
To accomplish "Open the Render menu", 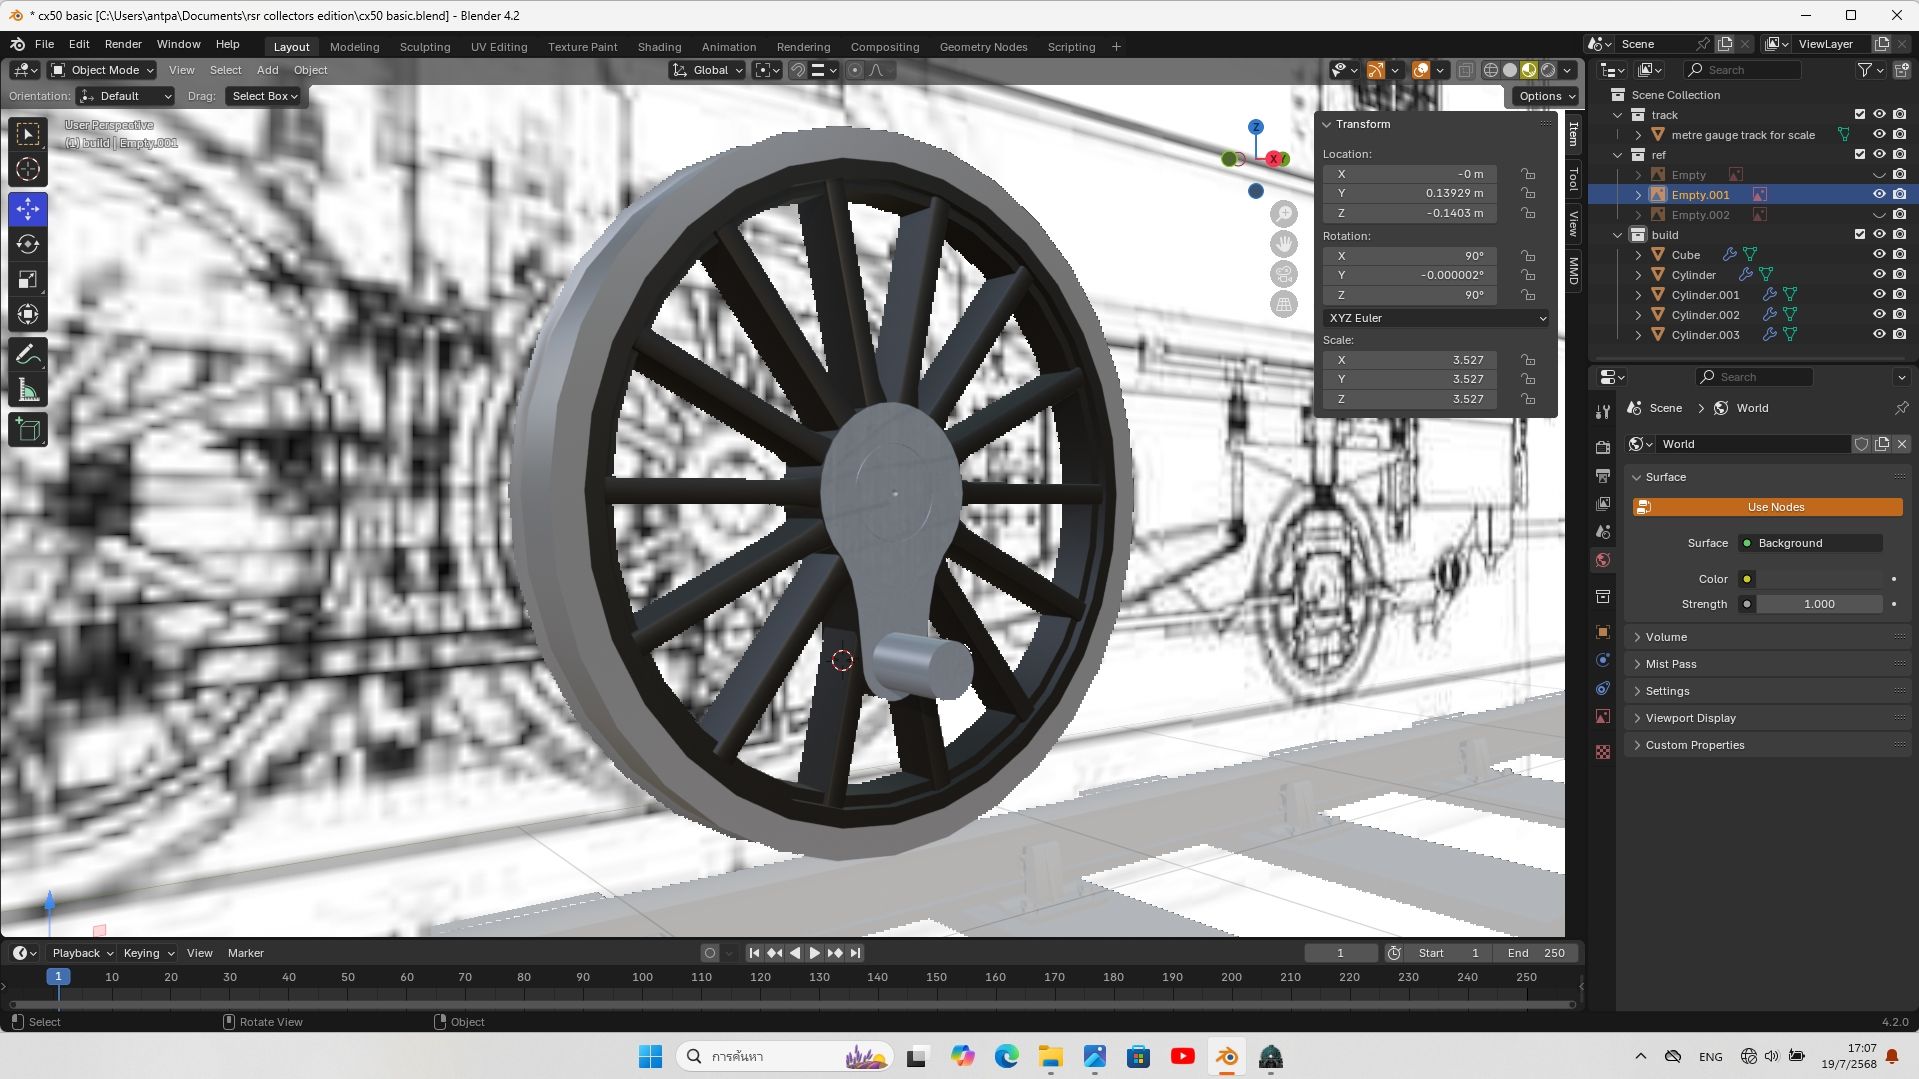I will point(123,44).
